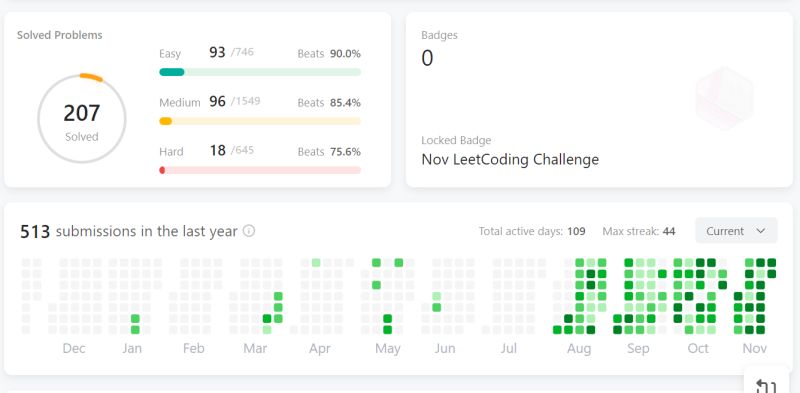Click the Hard difficulty label
This screenshot has width=800, height=393.
tap(171, 152)
